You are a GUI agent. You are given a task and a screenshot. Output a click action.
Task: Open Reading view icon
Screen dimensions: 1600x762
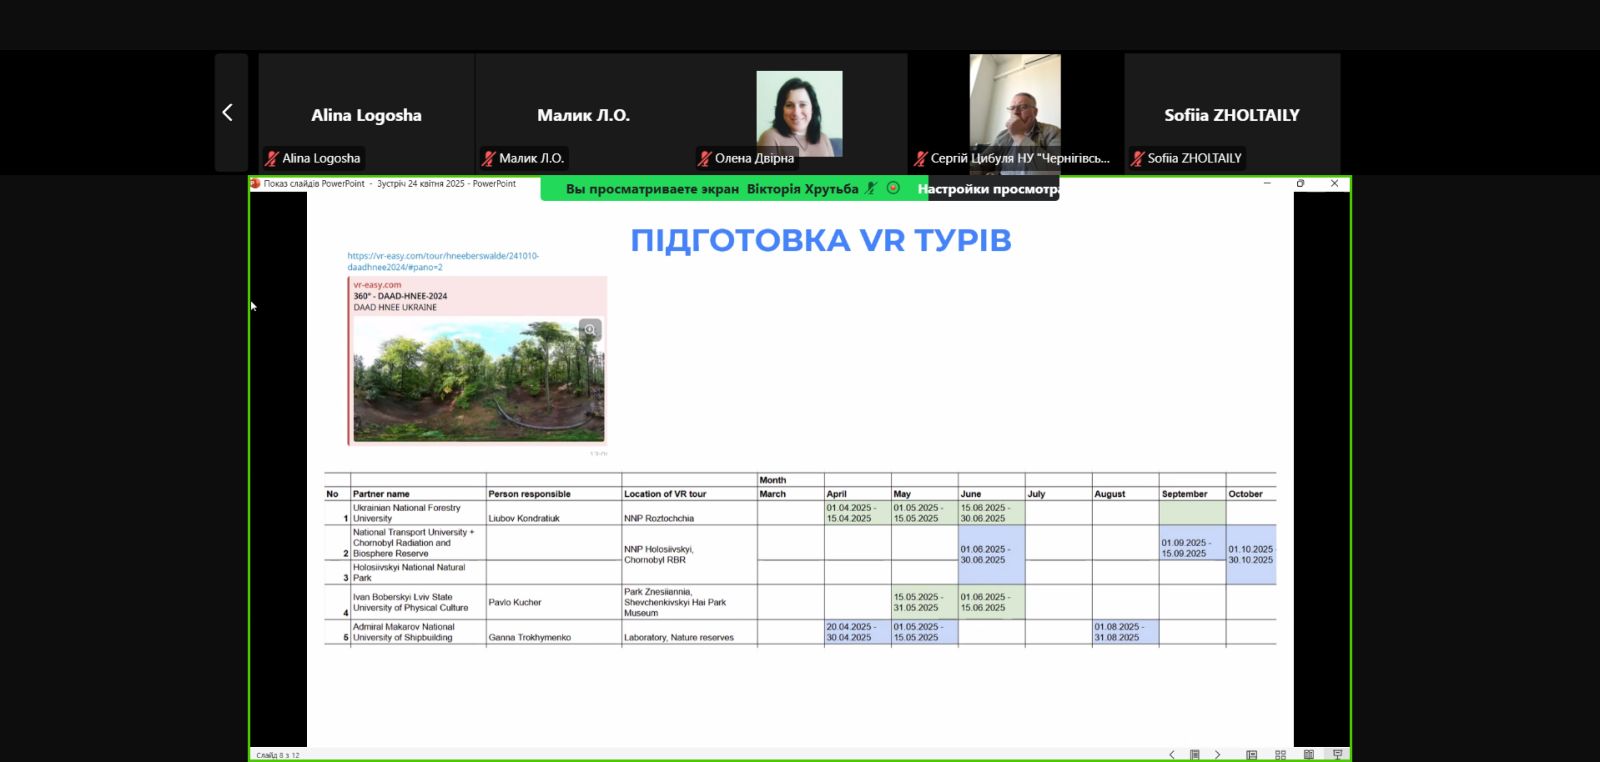(x=1308, y=755)
